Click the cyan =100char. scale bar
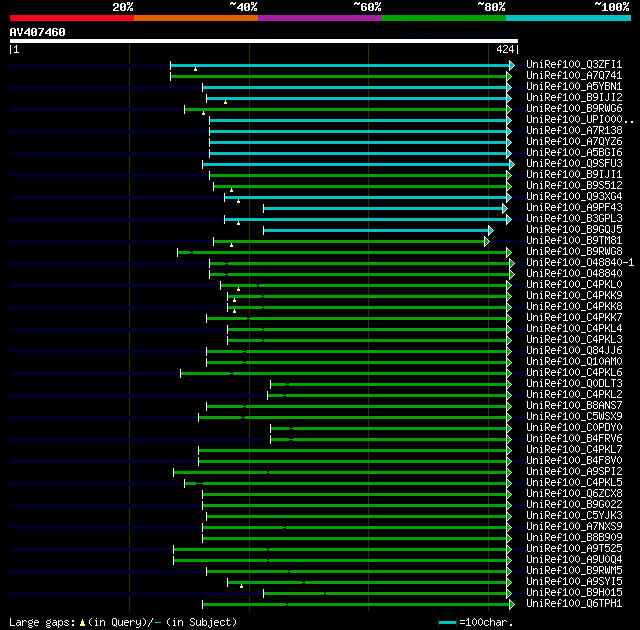The height and width of the screenshot is (630, 640). [447, 623]
